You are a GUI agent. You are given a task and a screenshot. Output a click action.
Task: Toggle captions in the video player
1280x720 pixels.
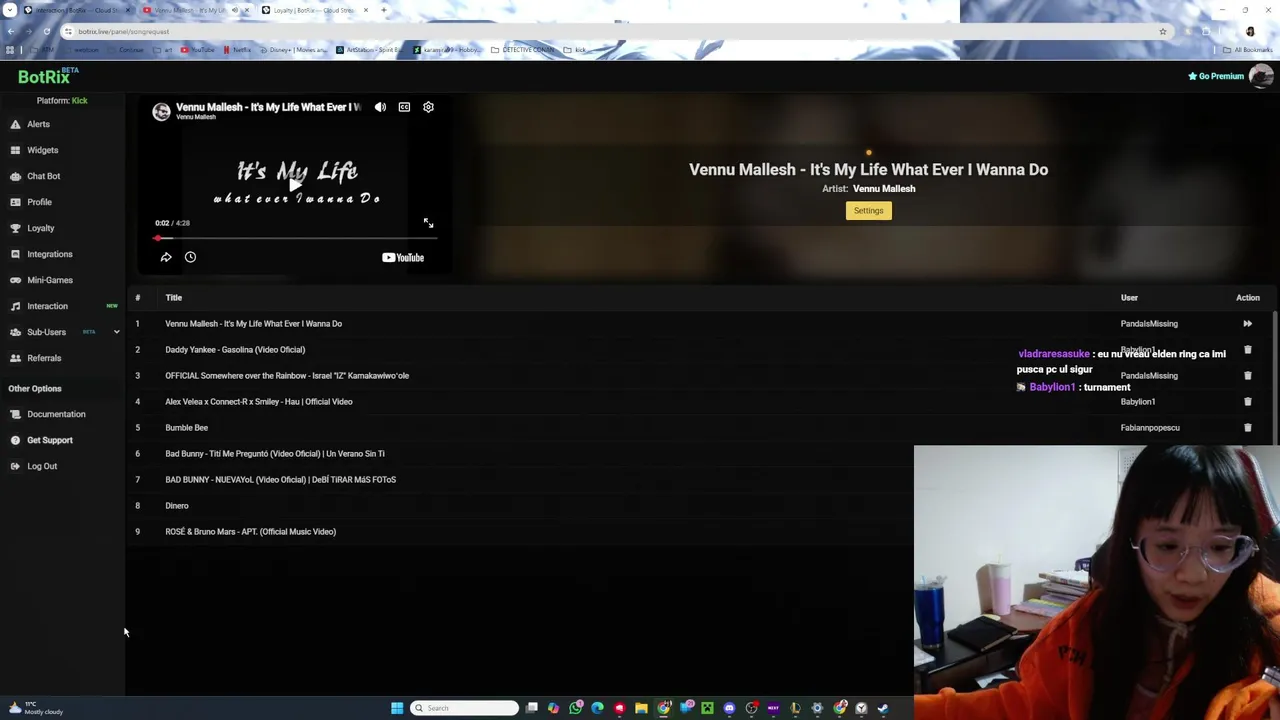(x=404, y=107)
